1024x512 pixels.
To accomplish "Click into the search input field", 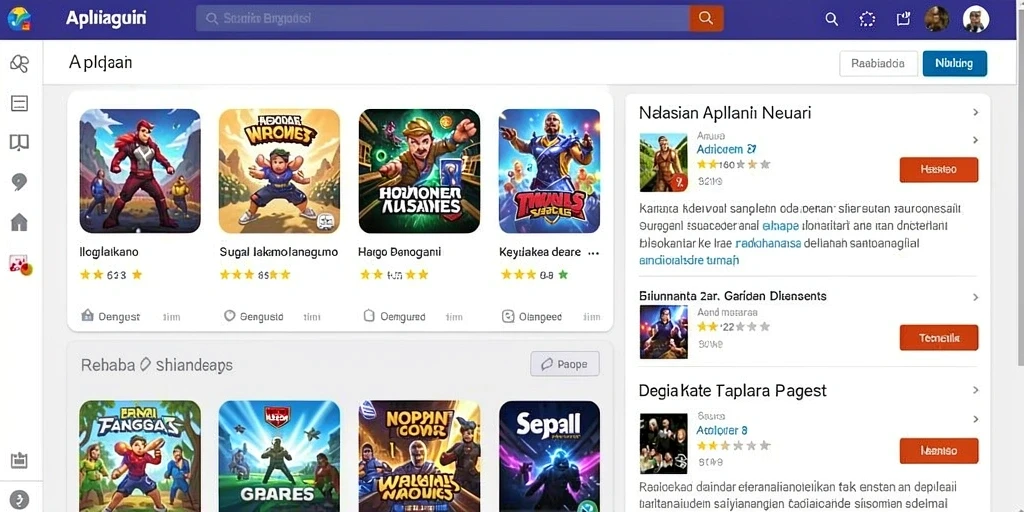I will [x=443, y=18].
